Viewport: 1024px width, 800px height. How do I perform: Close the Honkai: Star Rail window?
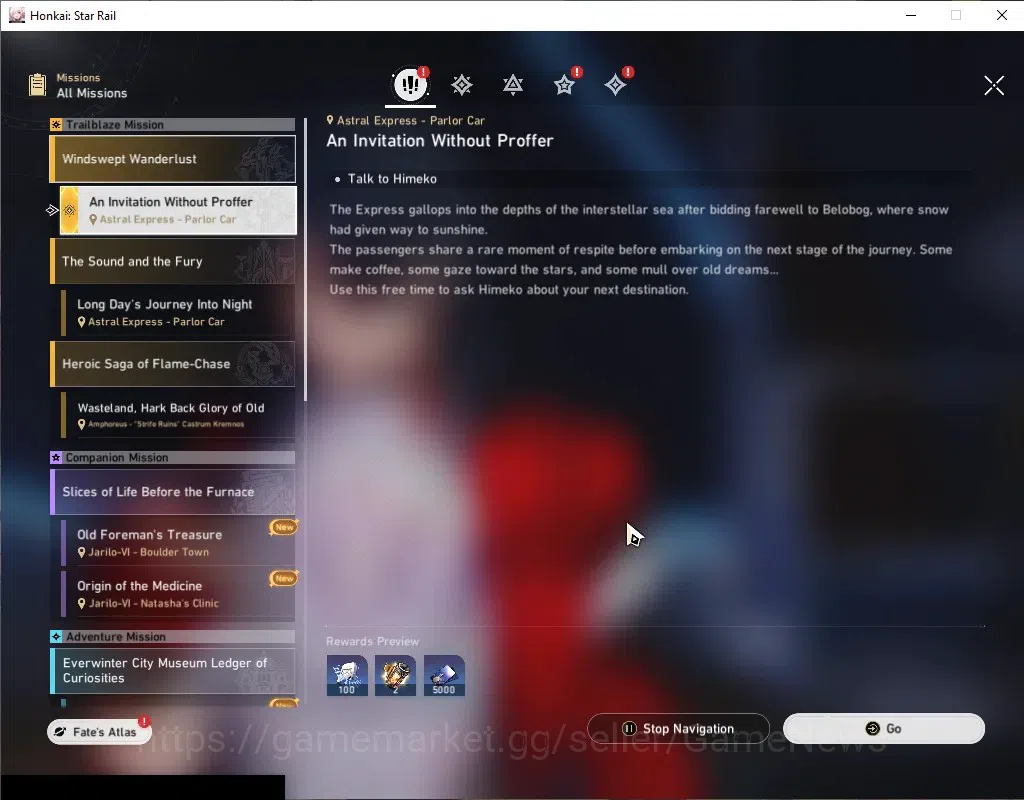coord(1002,15)
